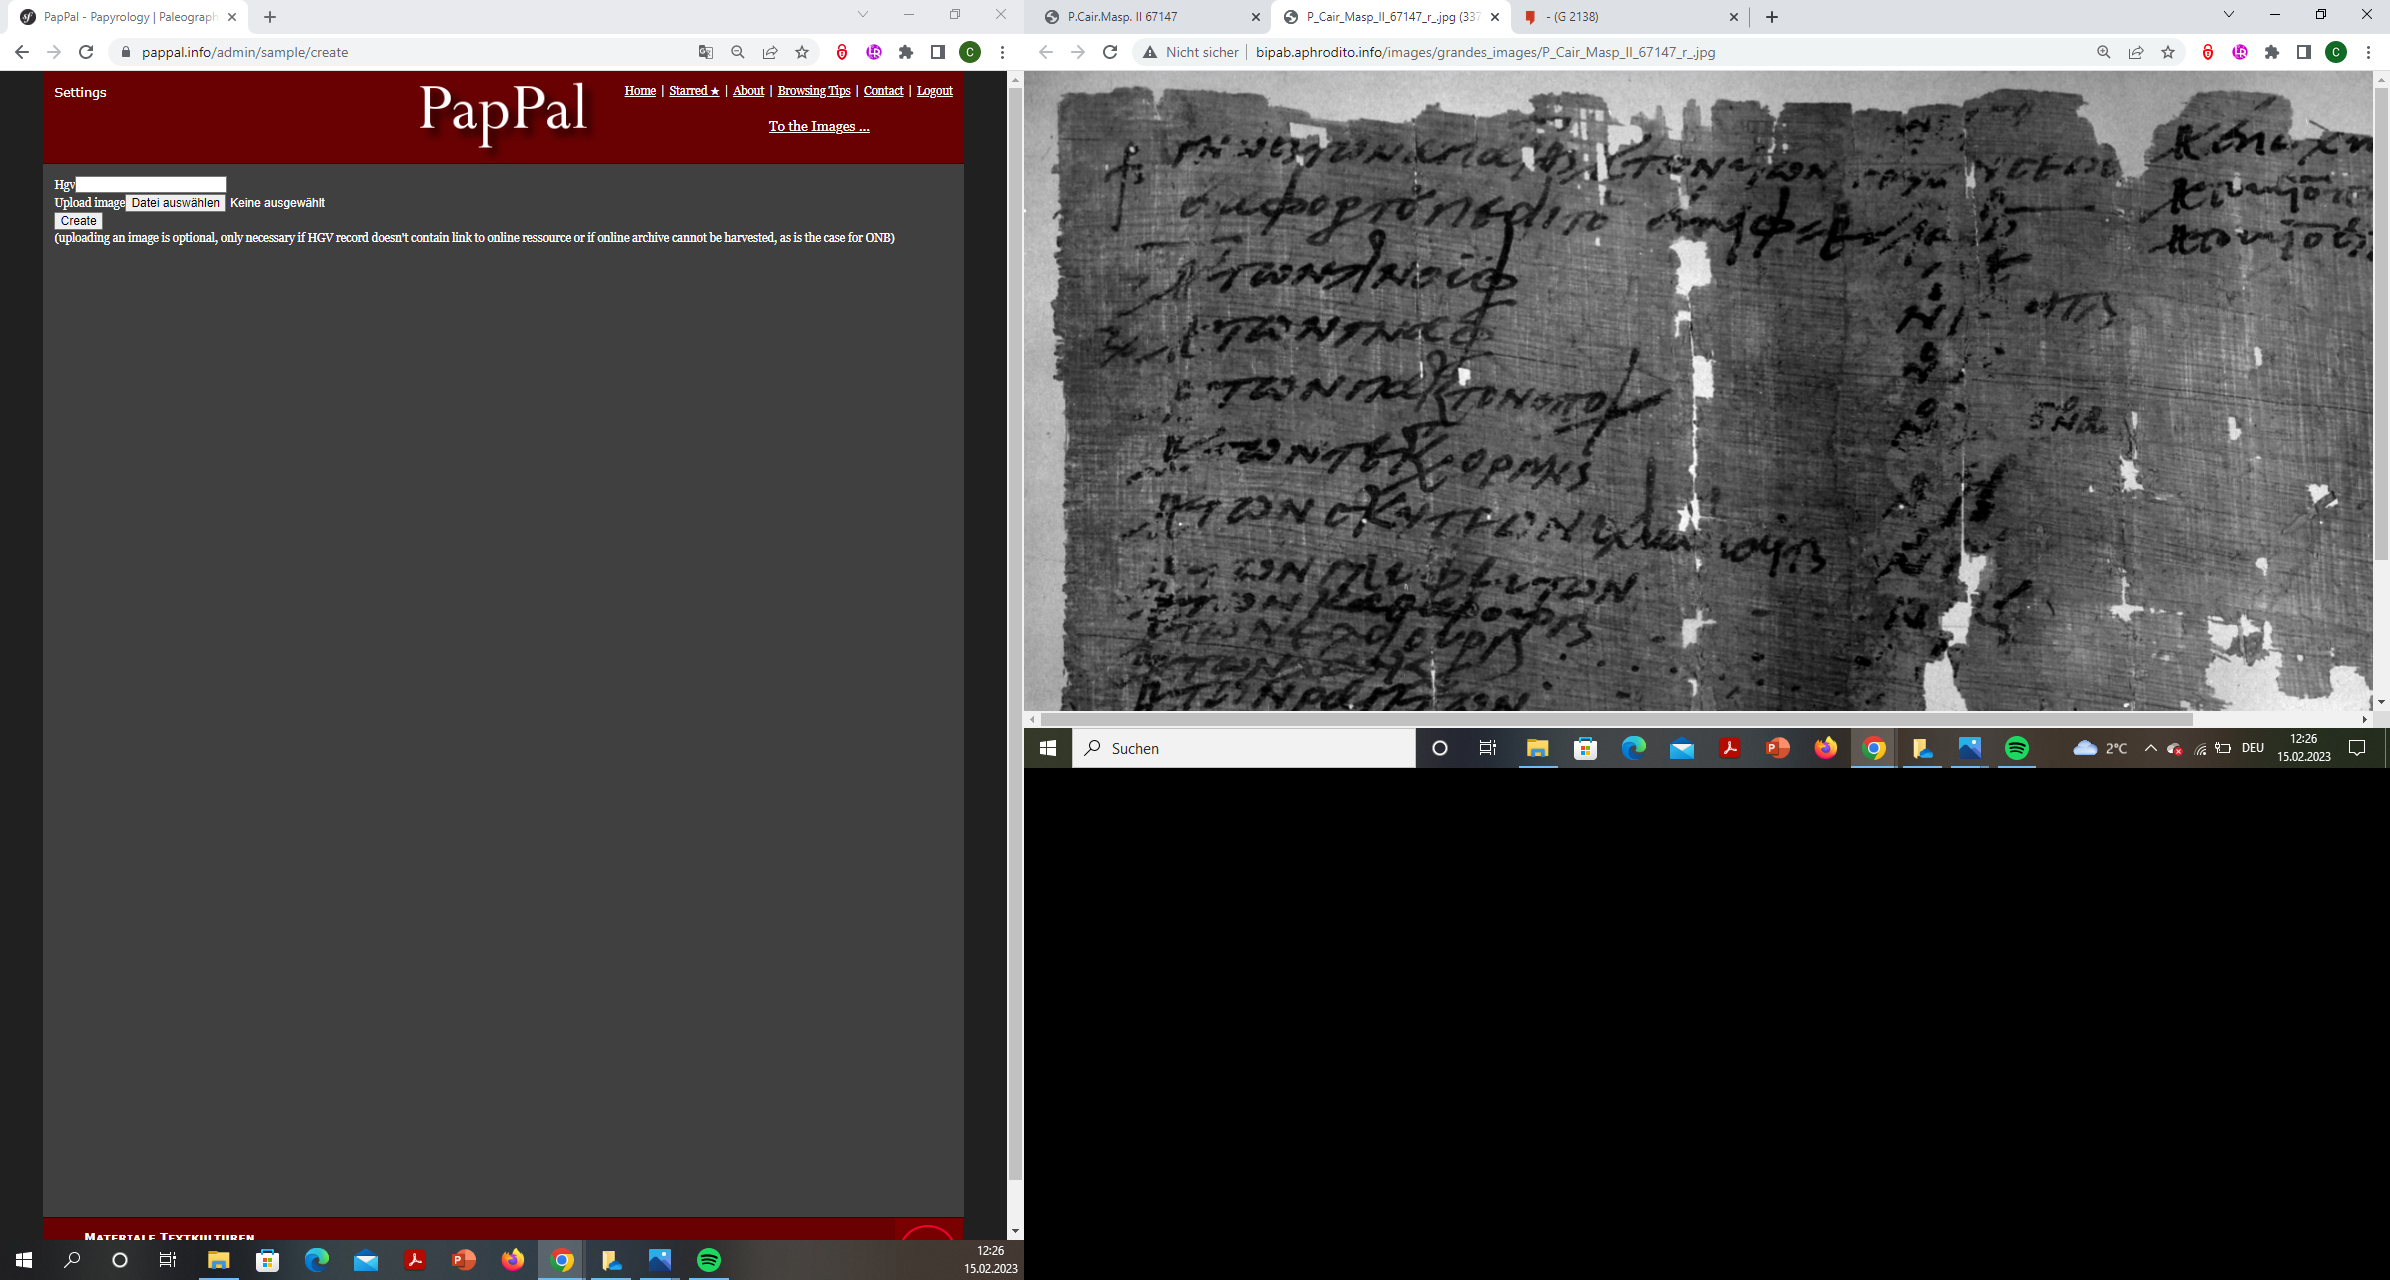Viewport: 2390px width, 1280px height.
Task: Open the Home link in PapPal
Action: (640, 91)
